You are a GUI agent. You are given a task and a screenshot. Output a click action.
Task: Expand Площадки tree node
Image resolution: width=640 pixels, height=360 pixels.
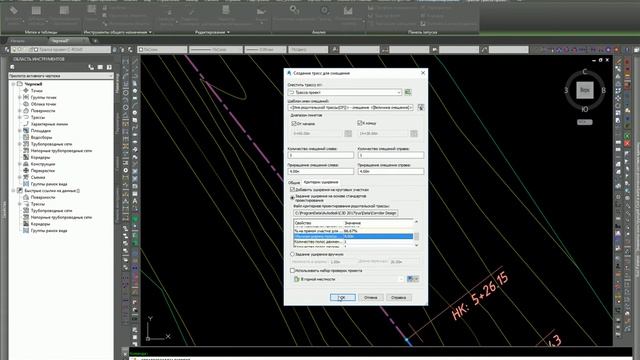(x=20, y=131)
